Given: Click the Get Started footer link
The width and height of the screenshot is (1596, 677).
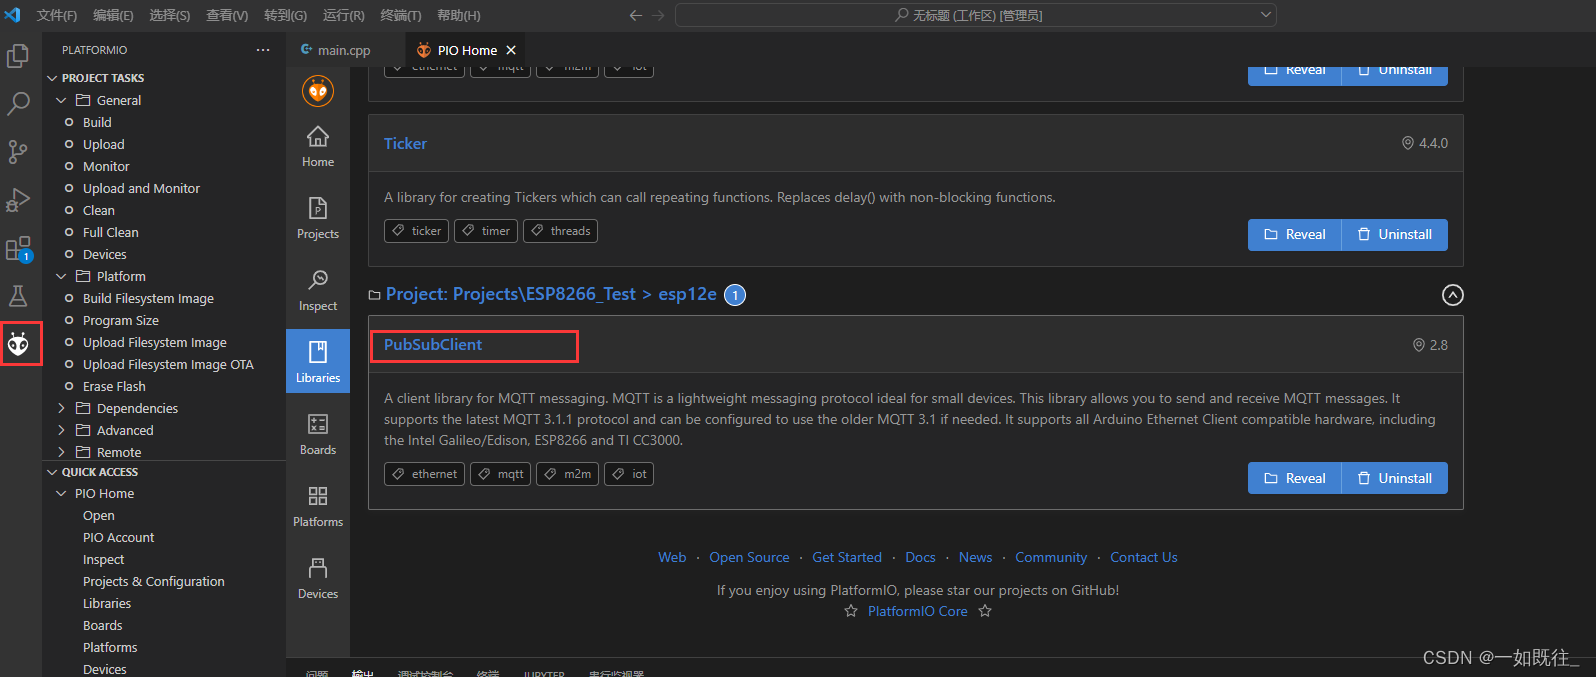Looking at the screenshot, I should [x=847, y=557].
